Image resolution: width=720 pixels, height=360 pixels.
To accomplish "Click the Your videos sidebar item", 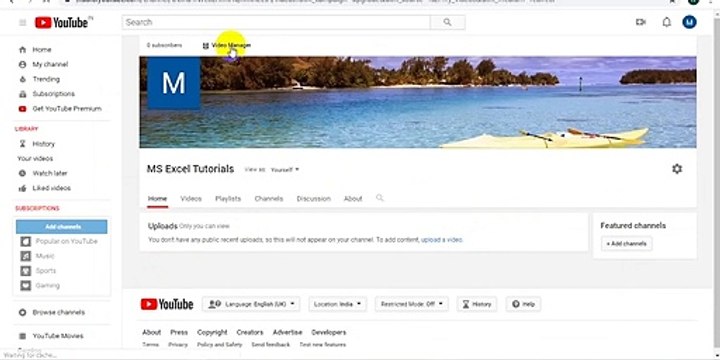I will [35, 158].
